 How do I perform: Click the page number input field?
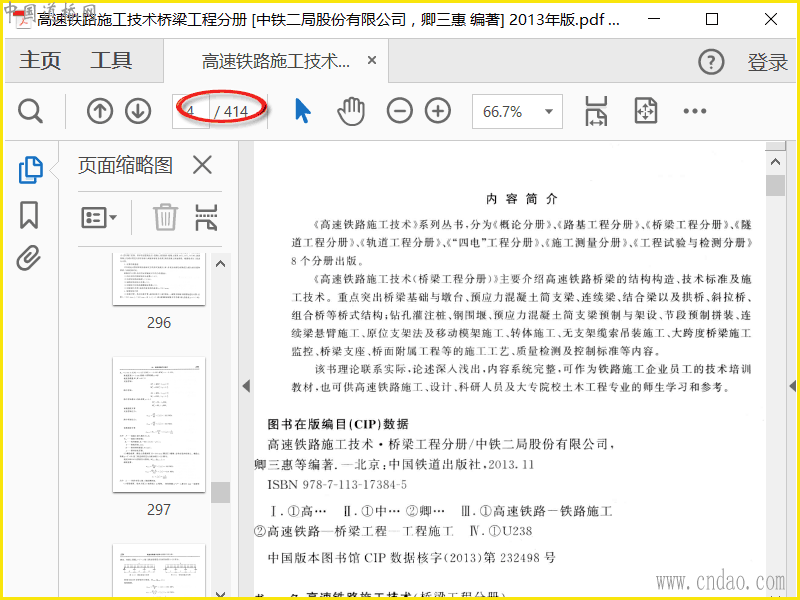pos(191,111)
